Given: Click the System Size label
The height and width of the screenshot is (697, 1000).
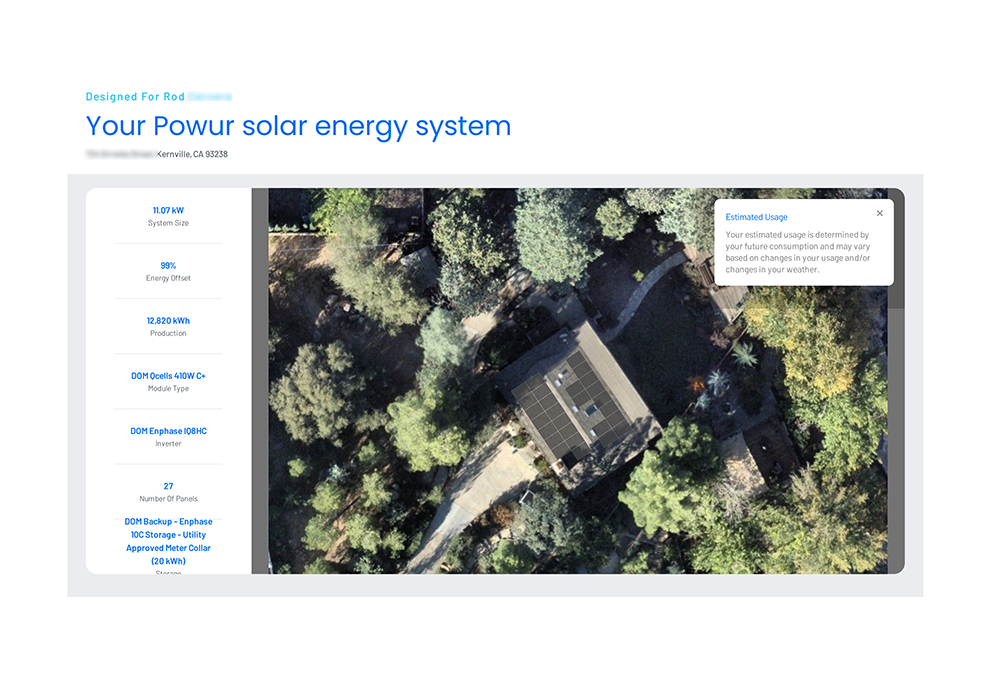Looking at the screenshot, I should [x=168, y=223].
